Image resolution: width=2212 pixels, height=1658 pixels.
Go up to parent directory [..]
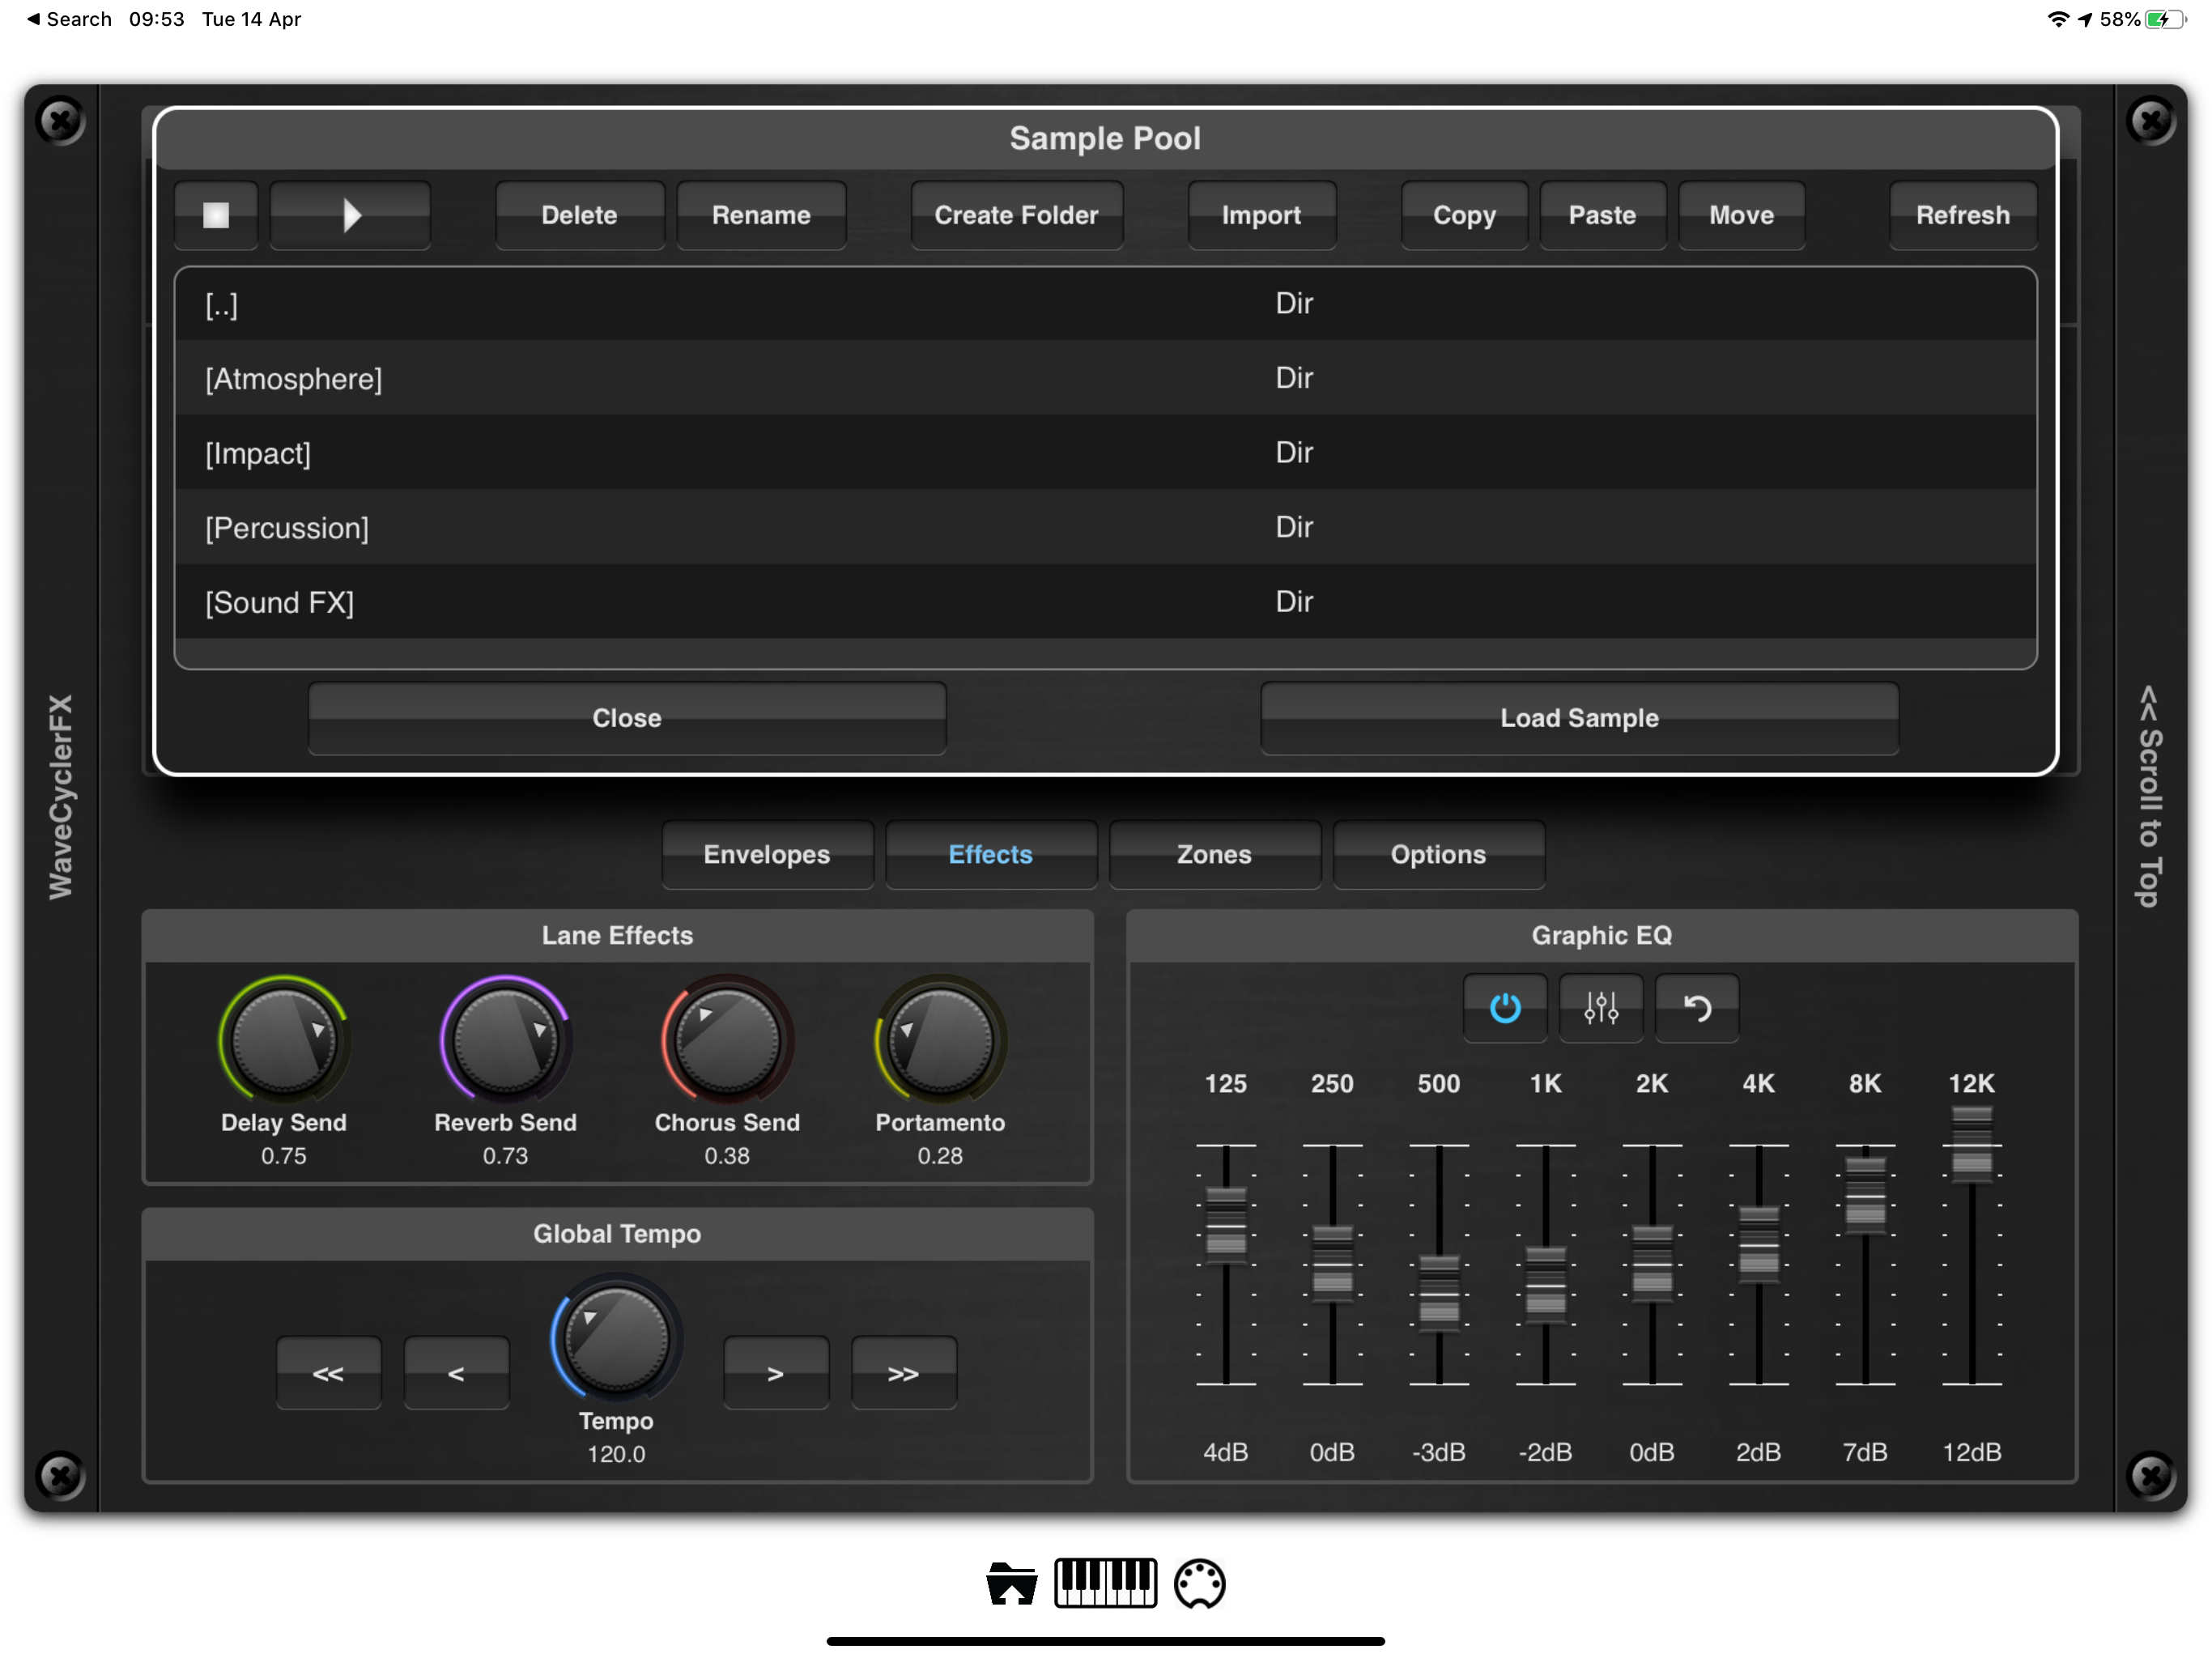click(221, 304)
